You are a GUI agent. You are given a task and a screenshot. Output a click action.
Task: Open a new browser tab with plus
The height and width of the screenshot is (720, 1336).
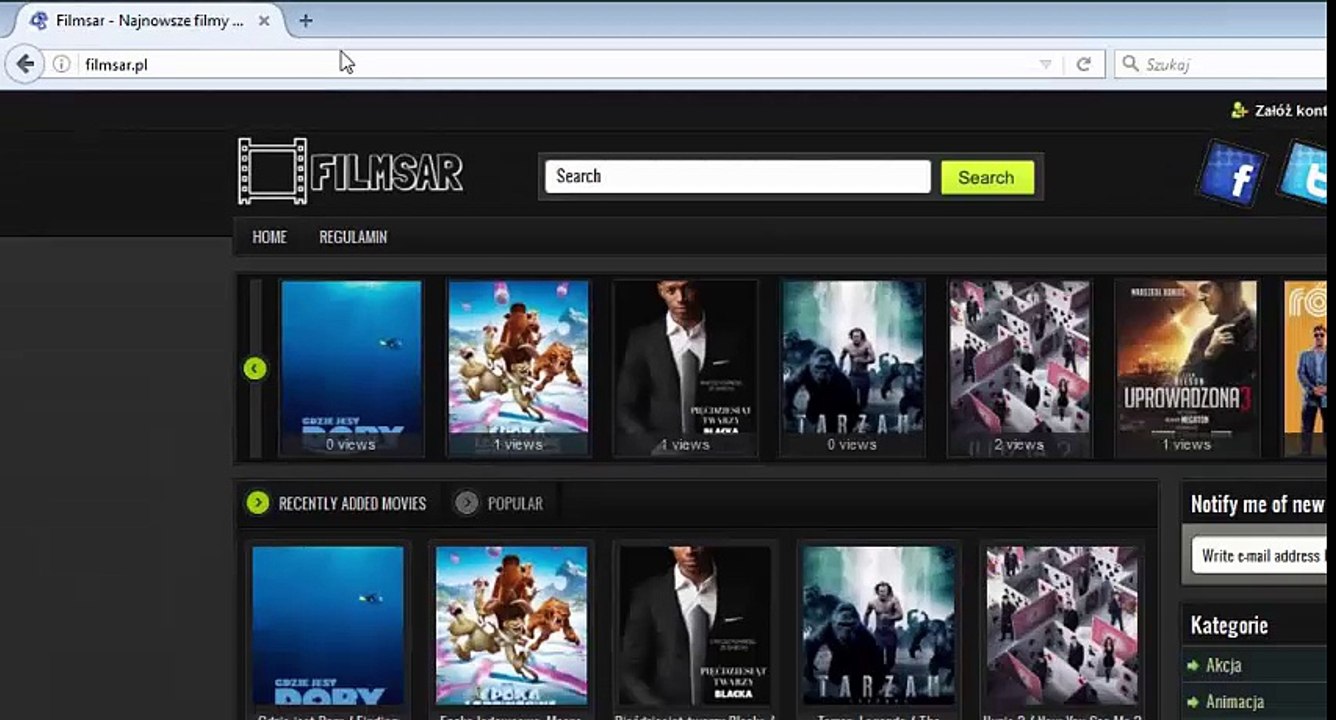point(306,20)
